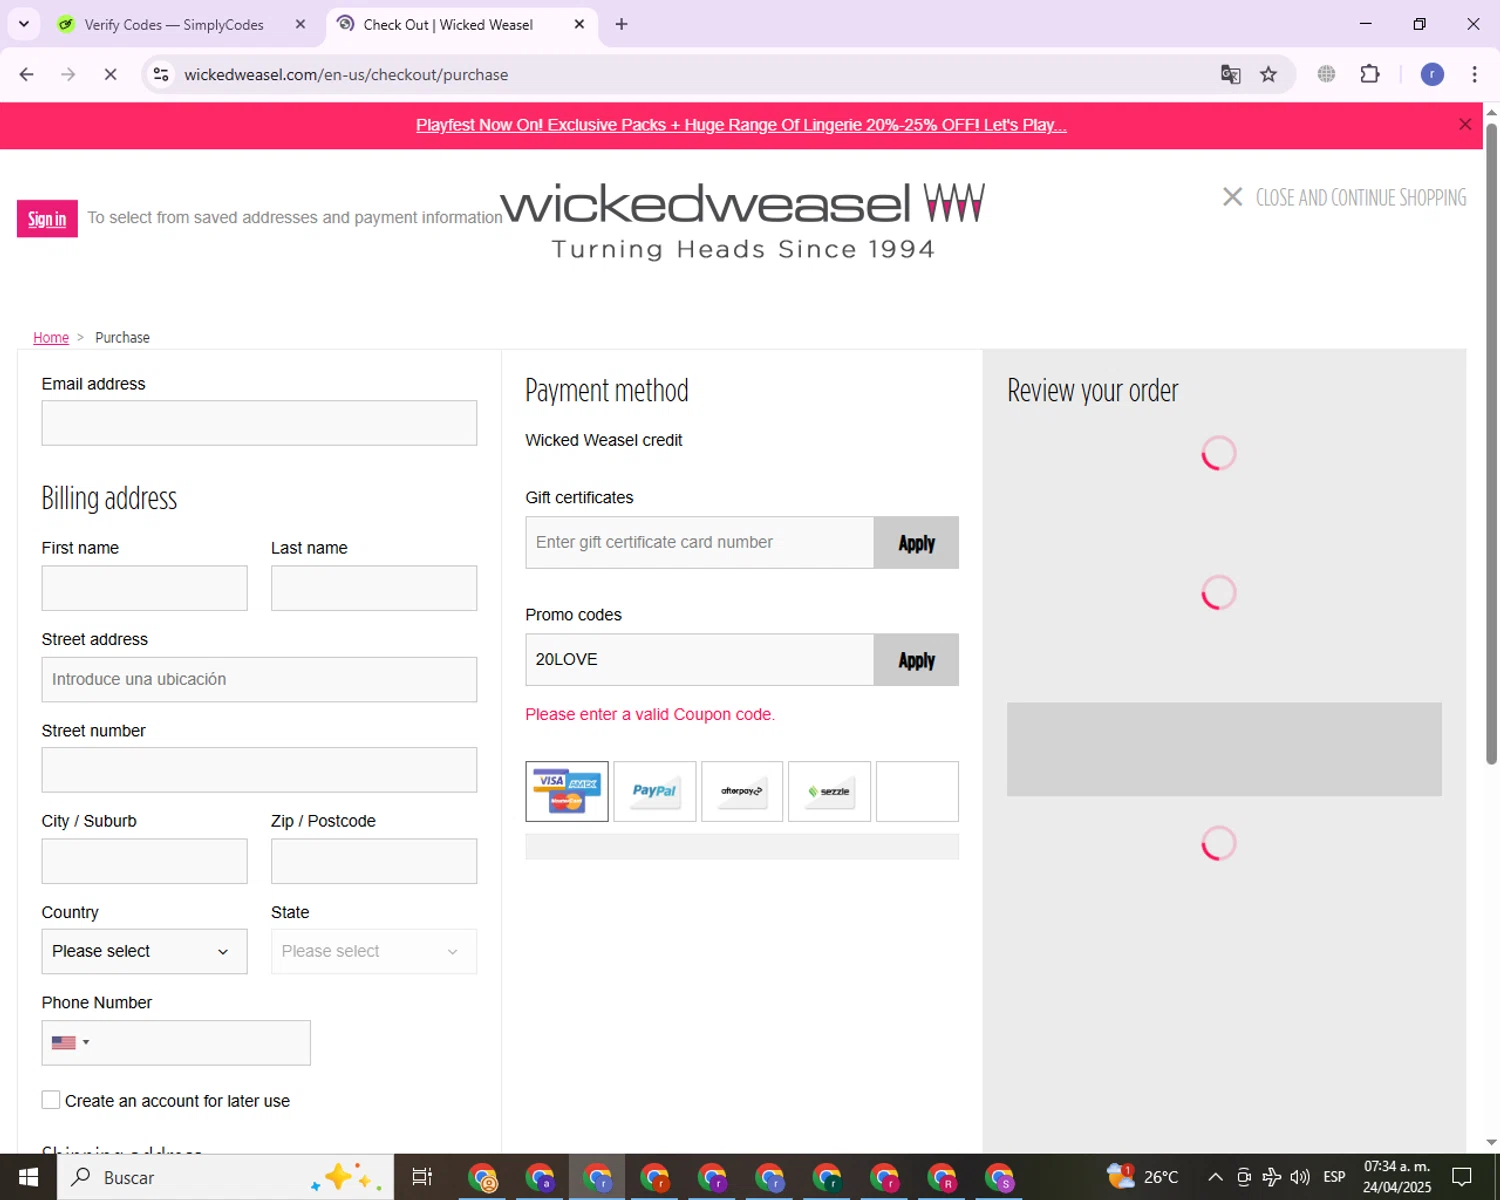Screen dimensions: 1500x1200
Task: Open the notifications center icon
Action: tap(1462, 1177)
